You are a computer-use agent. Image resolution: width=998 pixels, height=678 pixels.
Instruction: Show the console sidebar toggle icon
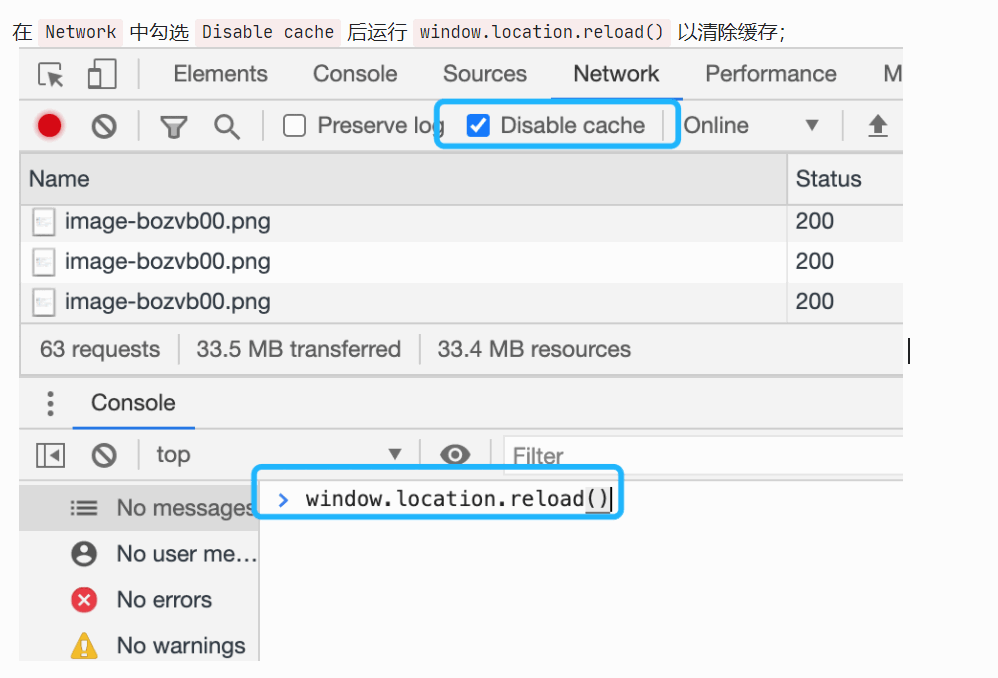tap(50, 455)
